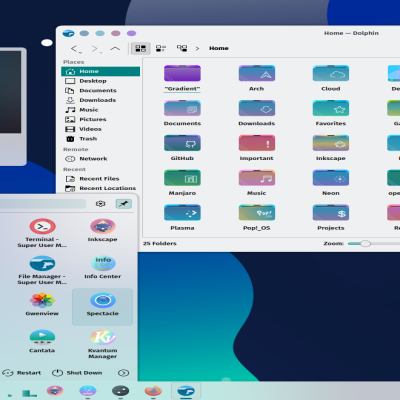
Task: Click the Dolphin icon in the taskbar
Action: [x=186, y=390]
